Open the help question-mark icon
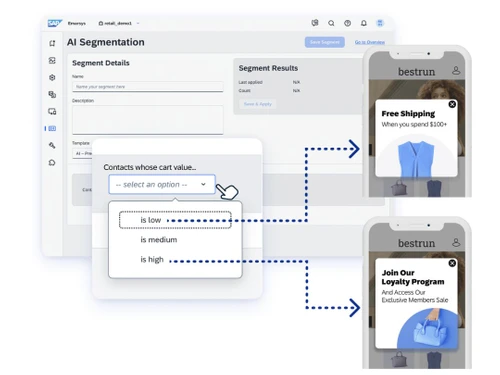Image resolution: width=500 pixels, height=375 pixels. click(x=347, y=23)
